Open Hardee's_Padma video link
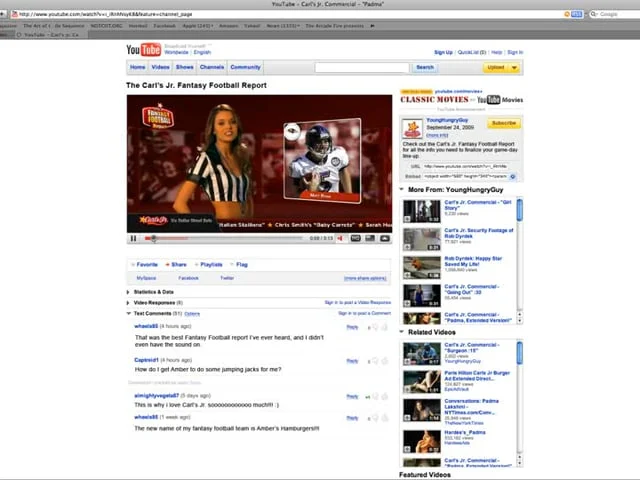This screenshot has height=480, width=640. click(464, 432)
